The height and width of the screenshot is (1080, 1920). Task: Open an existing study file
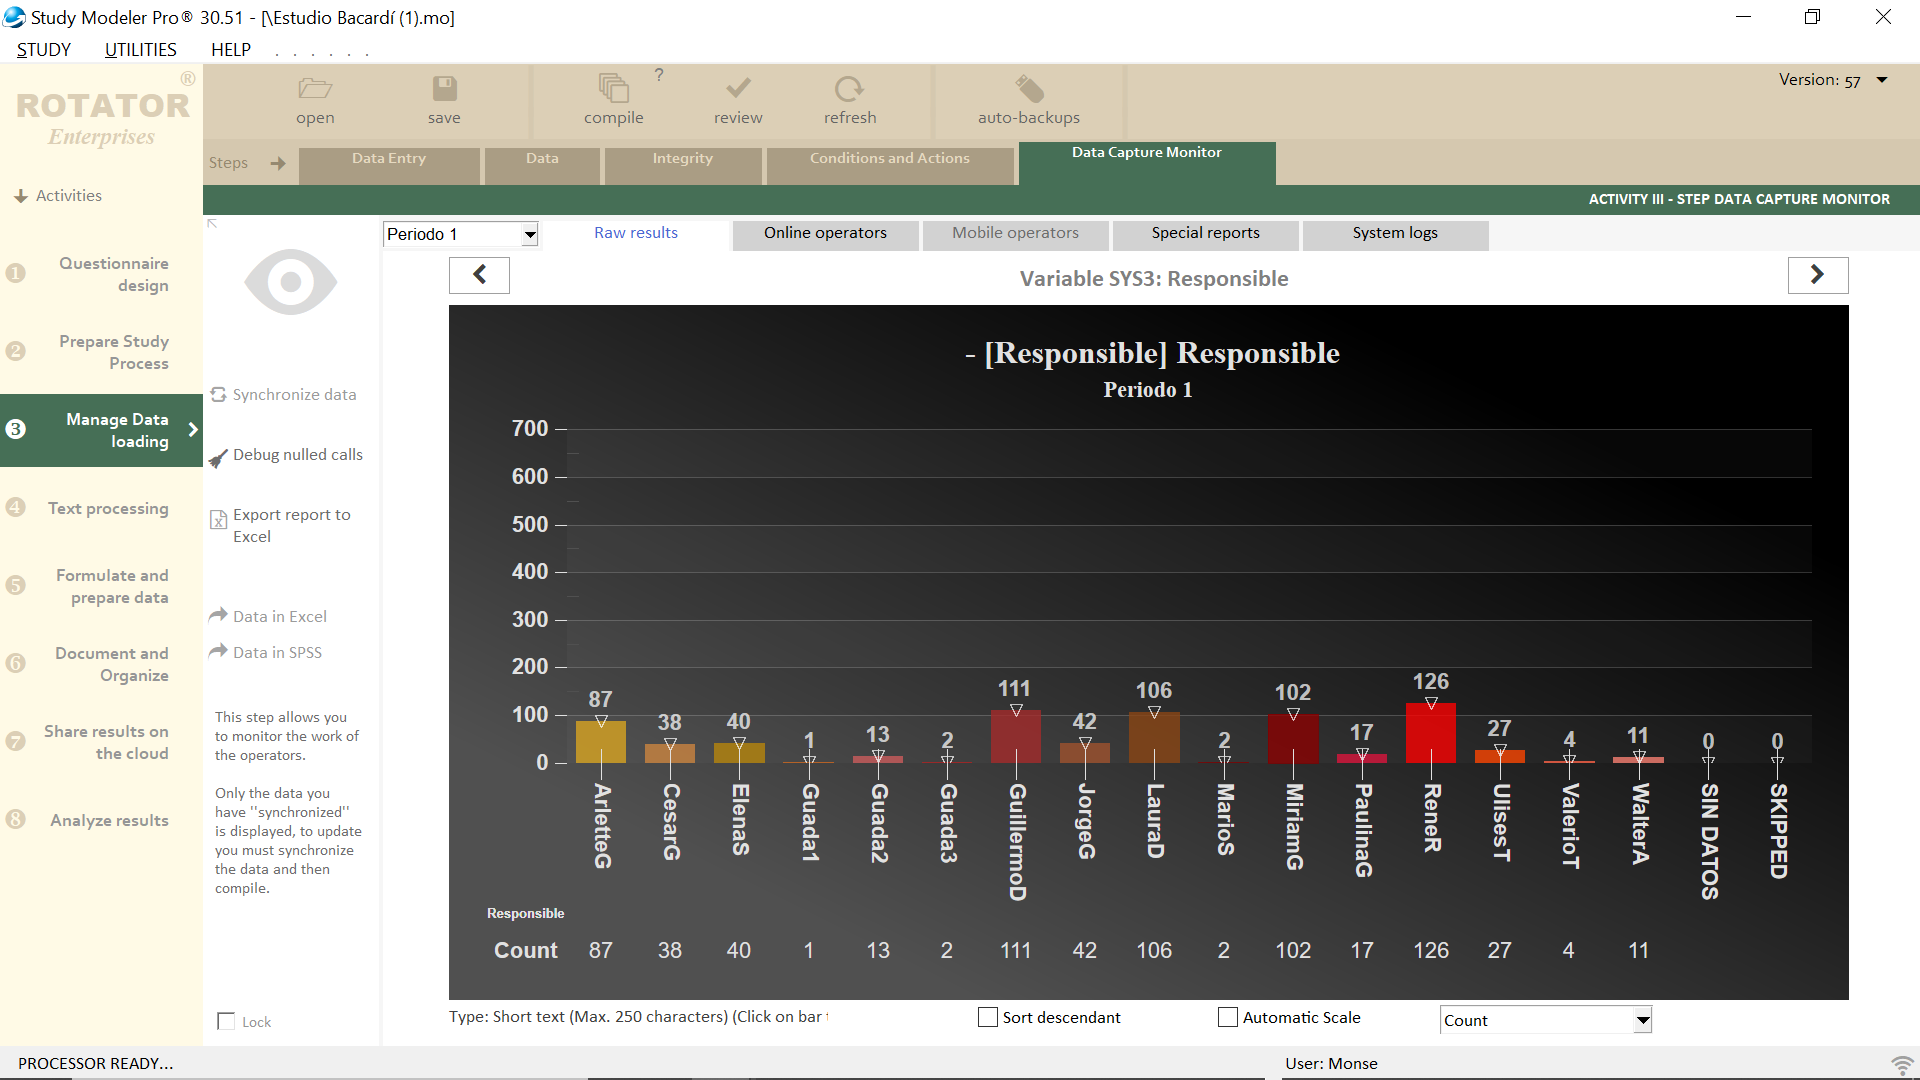pos(314,98)
